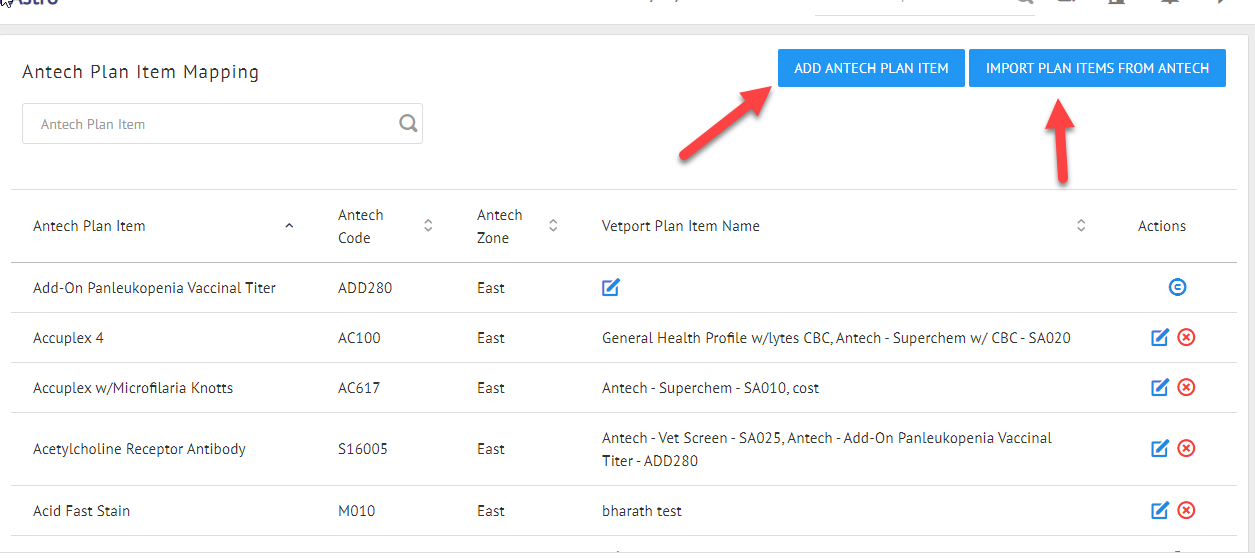
Task: Focus the Antech Plan Item search field
Action: click(x=222, y=124)
